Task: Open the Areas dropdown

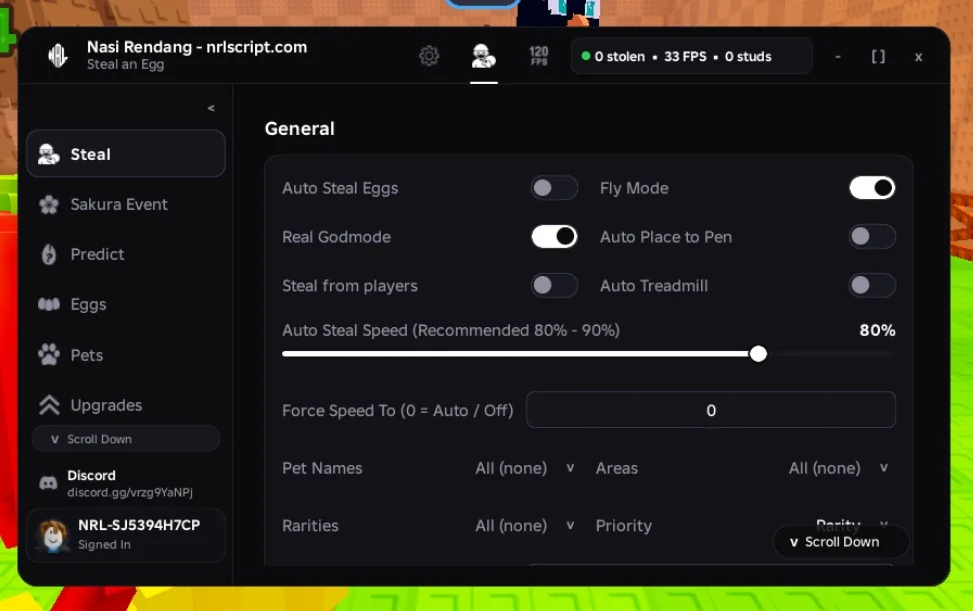Action: tap(838, 468)
